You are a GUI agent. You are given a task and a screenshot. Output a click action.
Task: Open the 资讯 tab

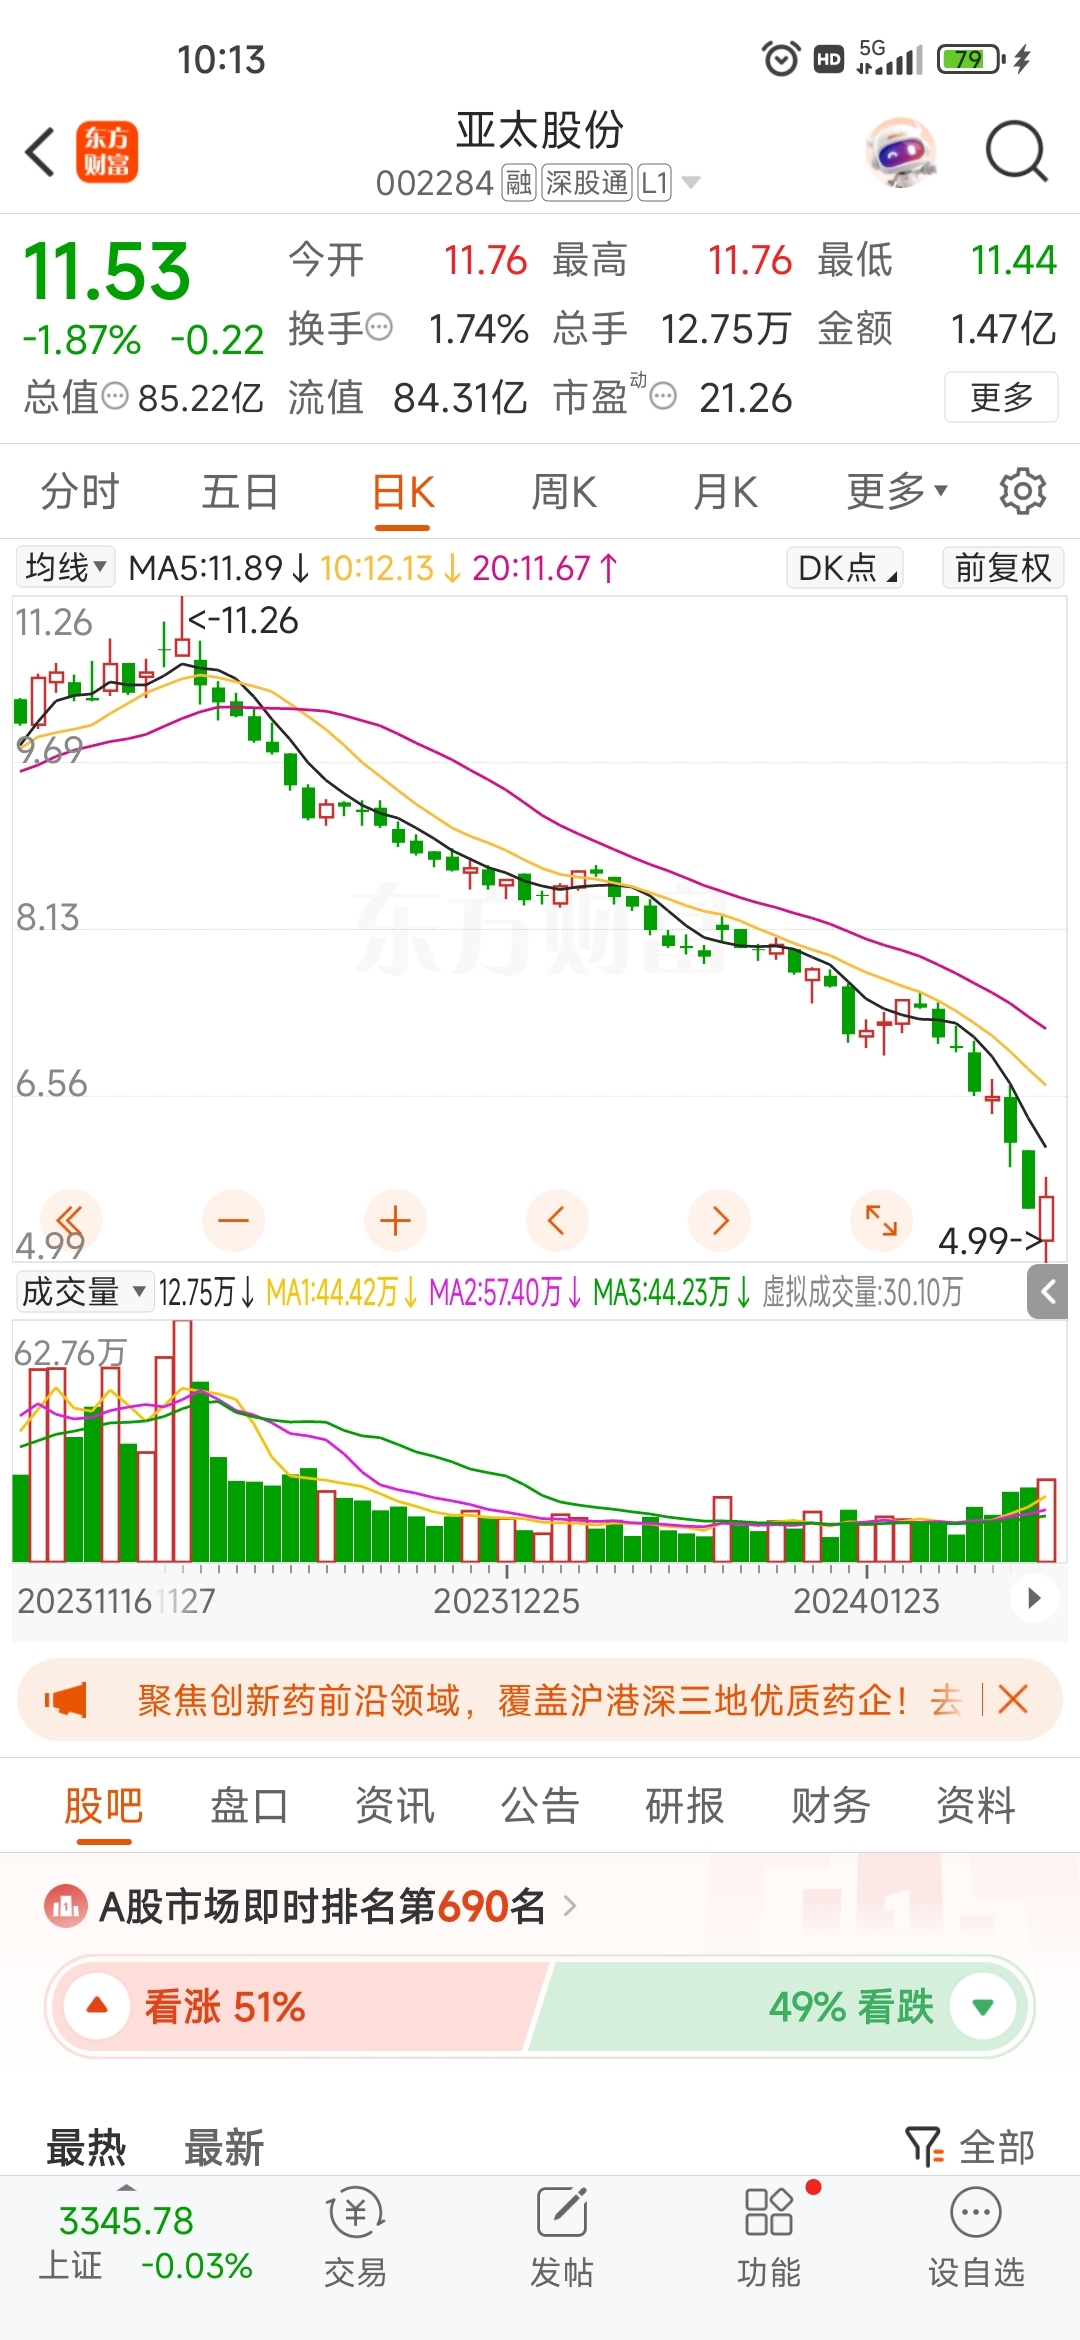coord(395,1806)
